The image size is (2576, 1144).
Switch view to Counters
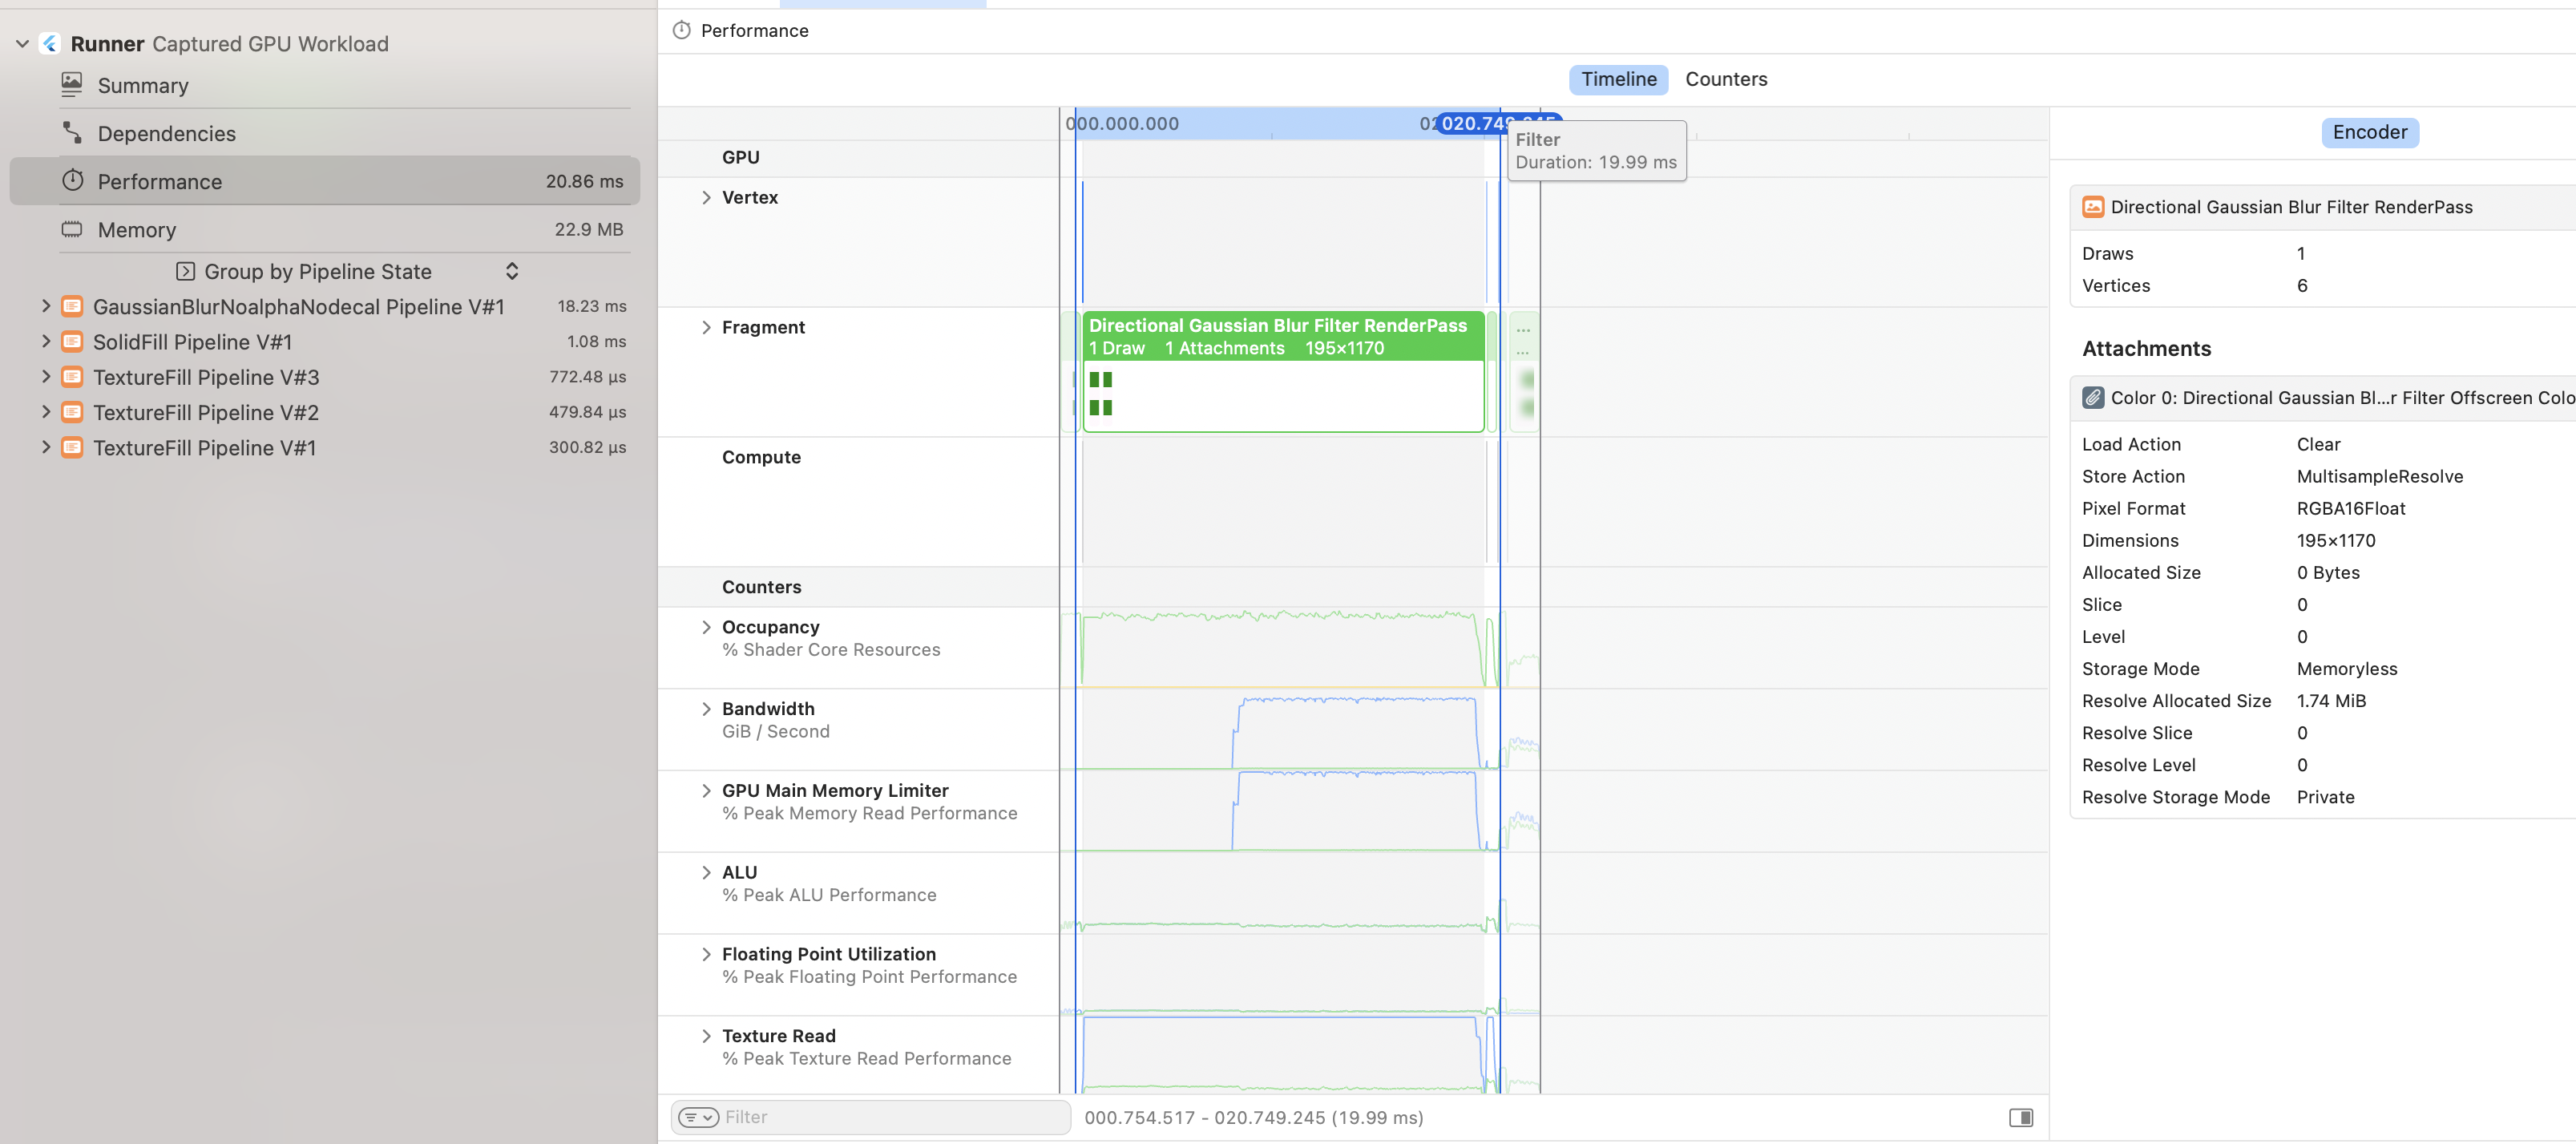tap(1725, 79)
